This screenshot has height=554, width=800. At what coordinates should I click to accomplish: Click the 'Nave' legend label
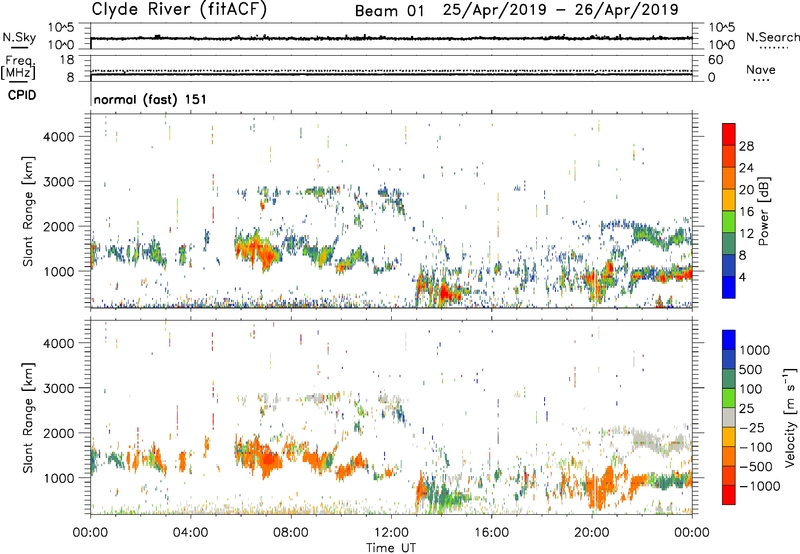[761, 69]
